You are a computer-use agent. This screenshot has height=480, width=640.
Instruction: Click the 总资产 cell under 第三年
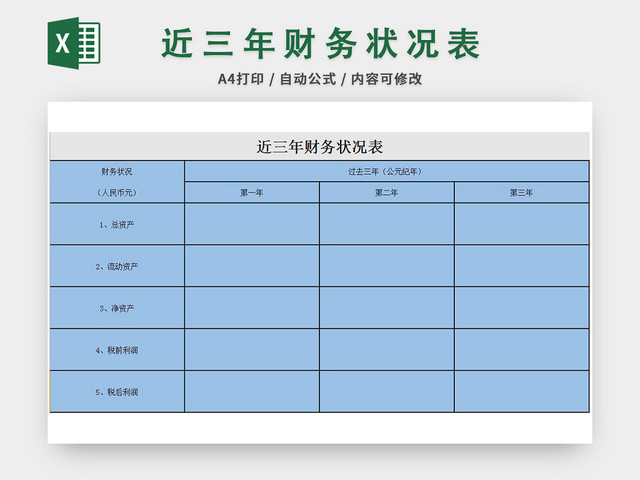tap(522, 224)
